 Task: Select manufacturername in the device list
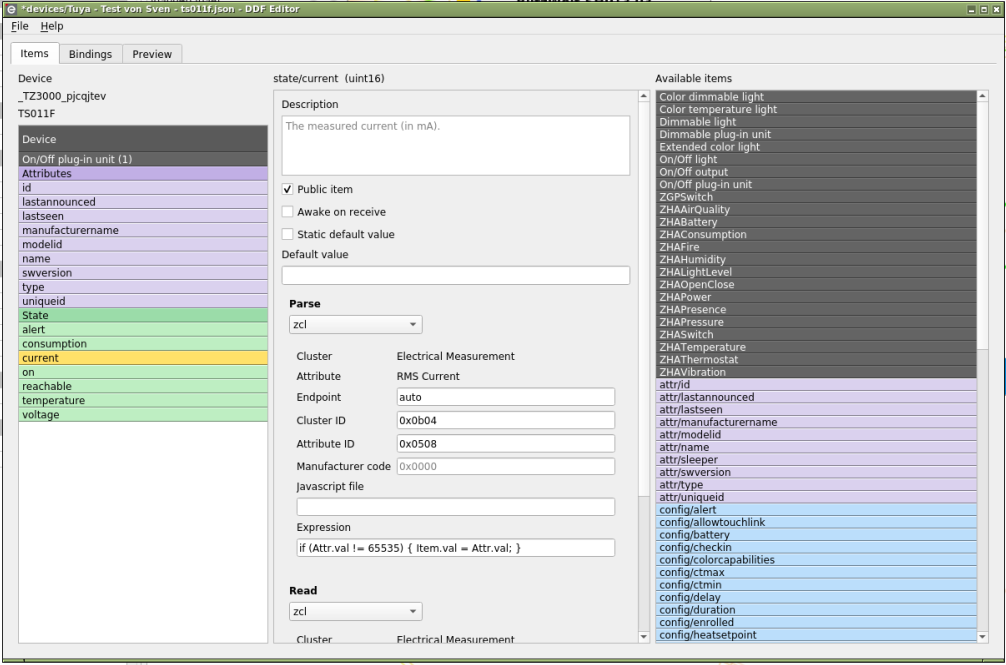[x=143, y=230]
